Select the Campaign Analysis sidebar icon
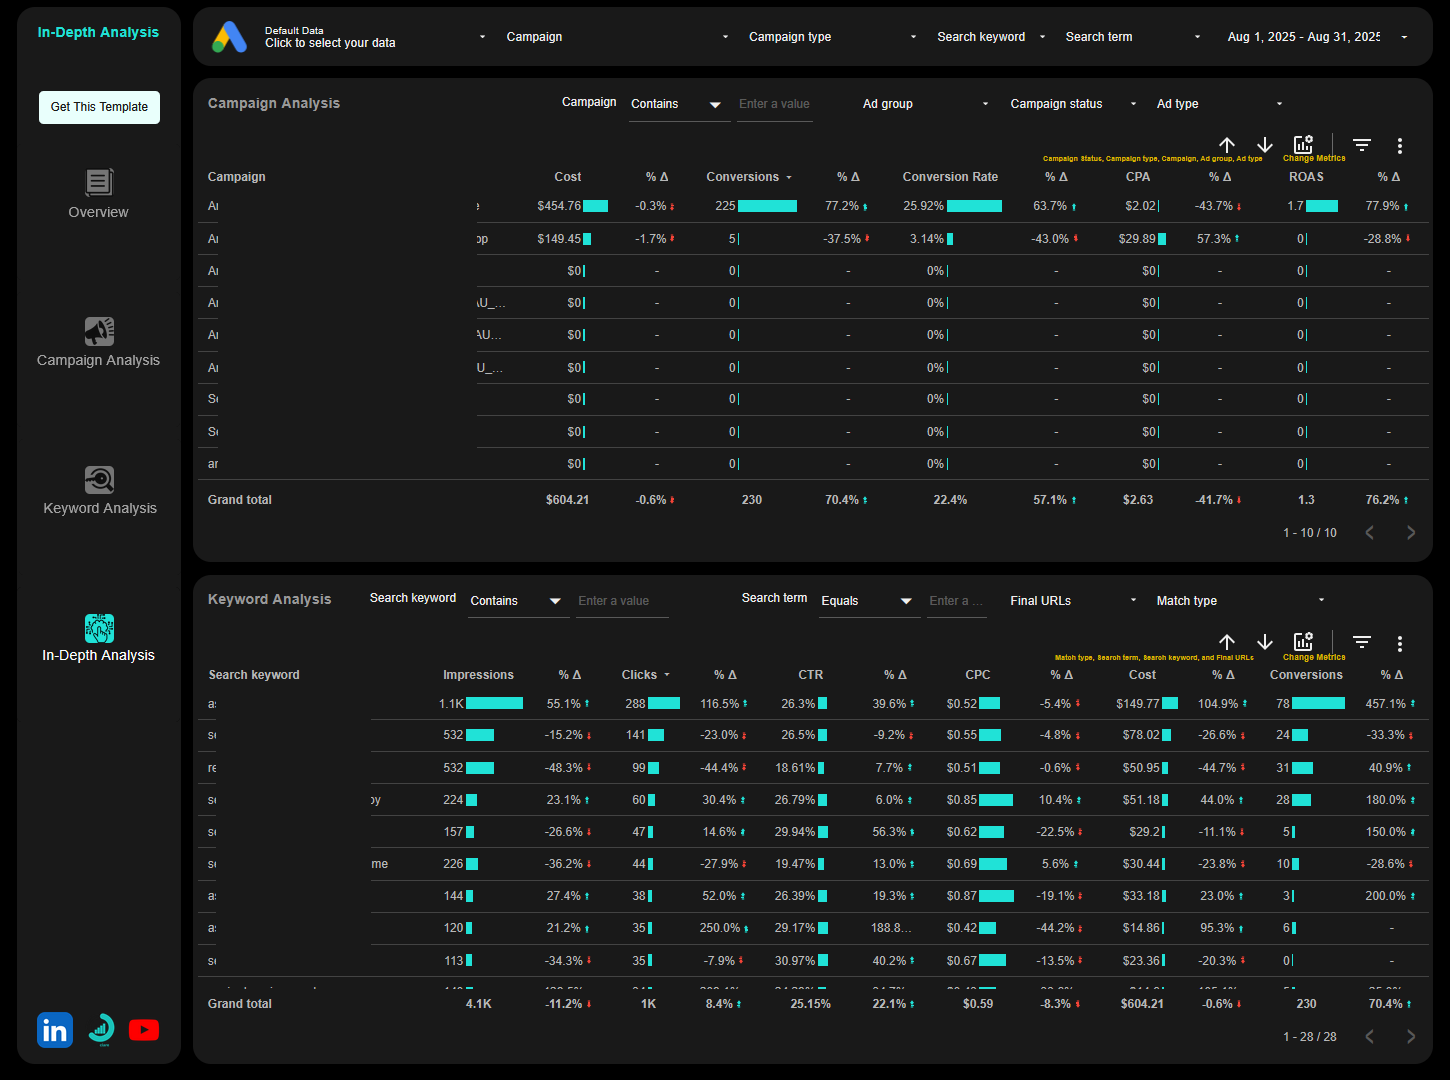 98,330
